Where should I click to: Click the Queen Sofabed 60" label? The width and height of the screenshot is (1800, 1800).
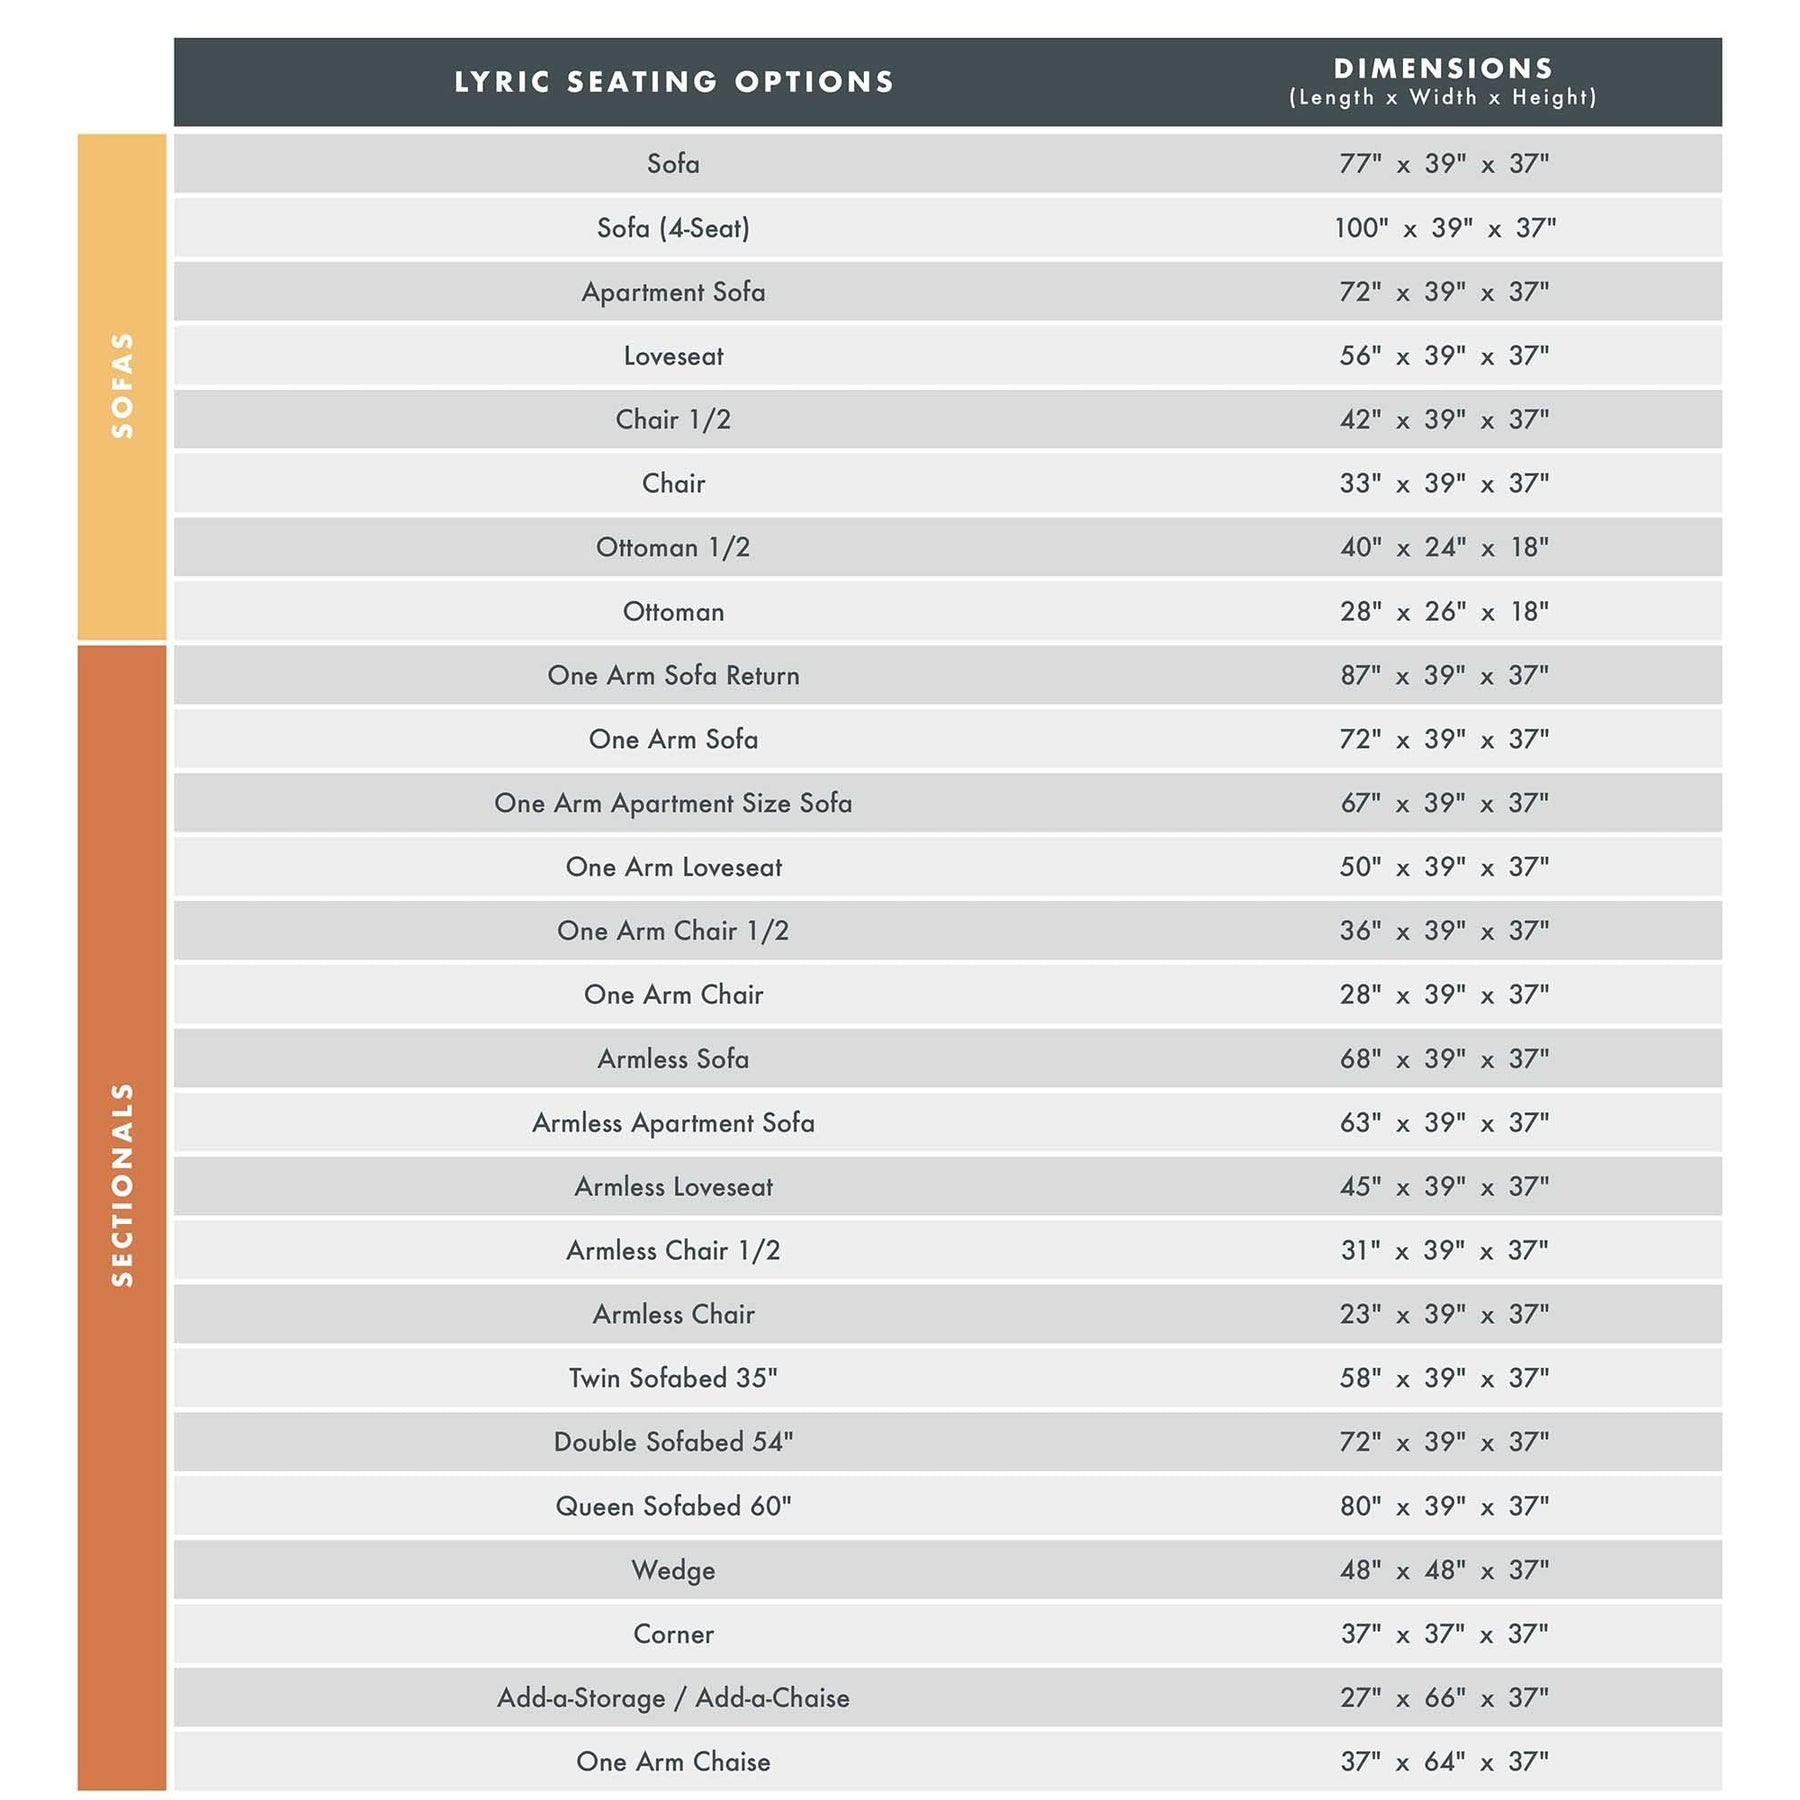(x=673, y=1506)
